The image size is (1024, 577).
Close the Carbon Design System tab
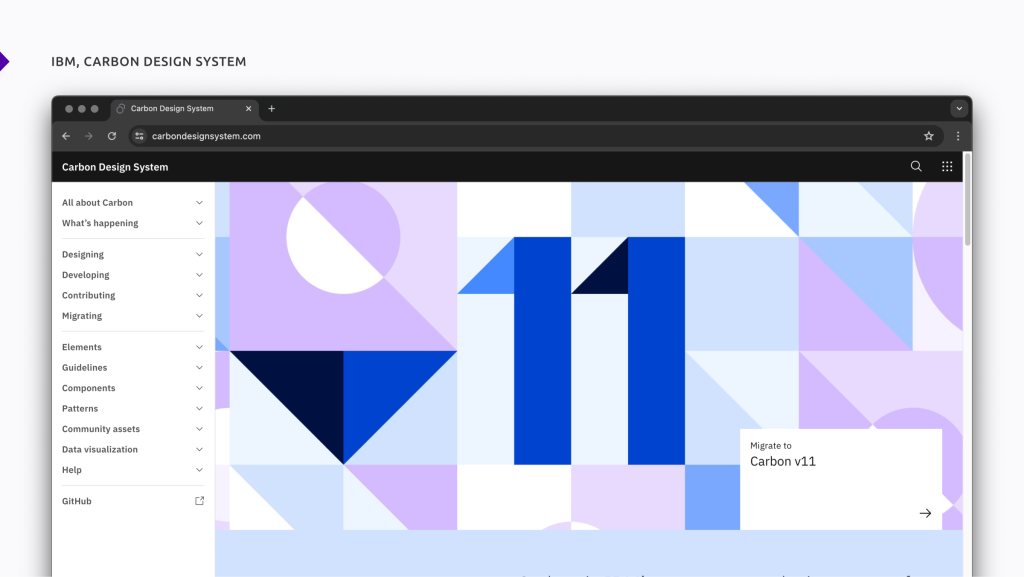(248, 108)
